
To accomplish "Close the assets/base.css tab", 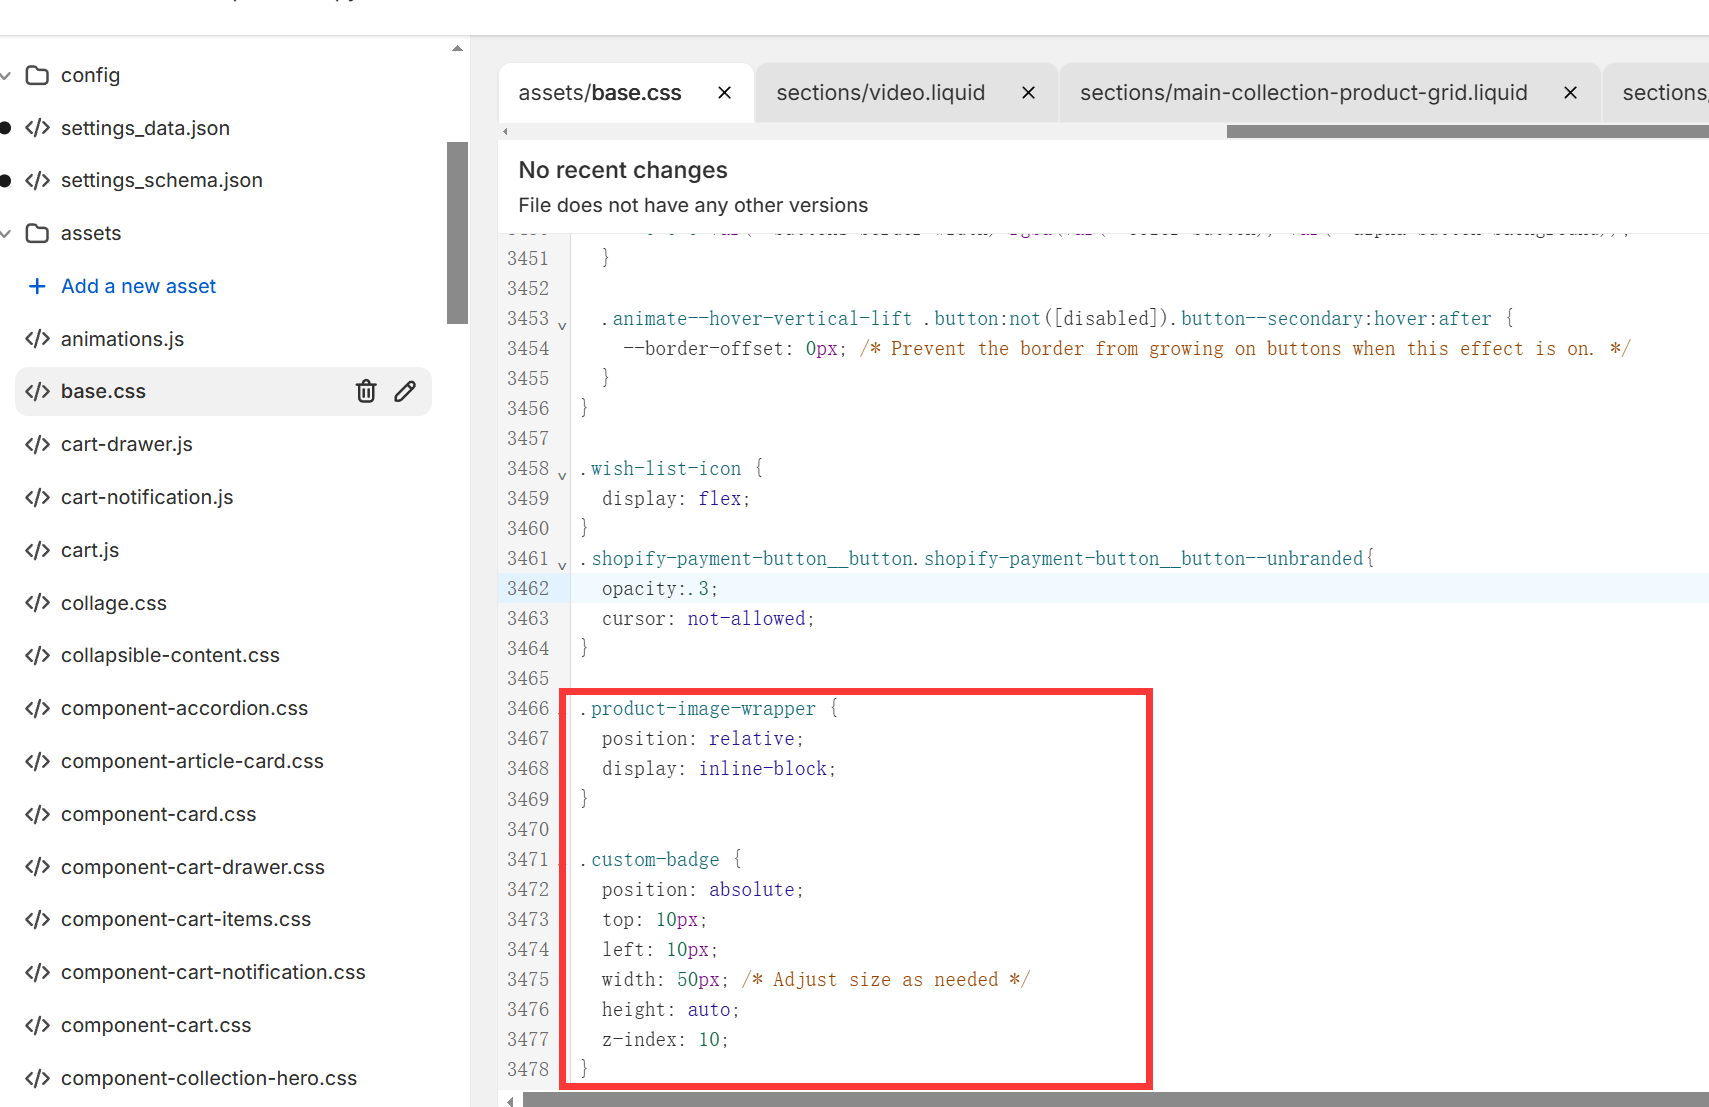I will [x=725, y=93].
